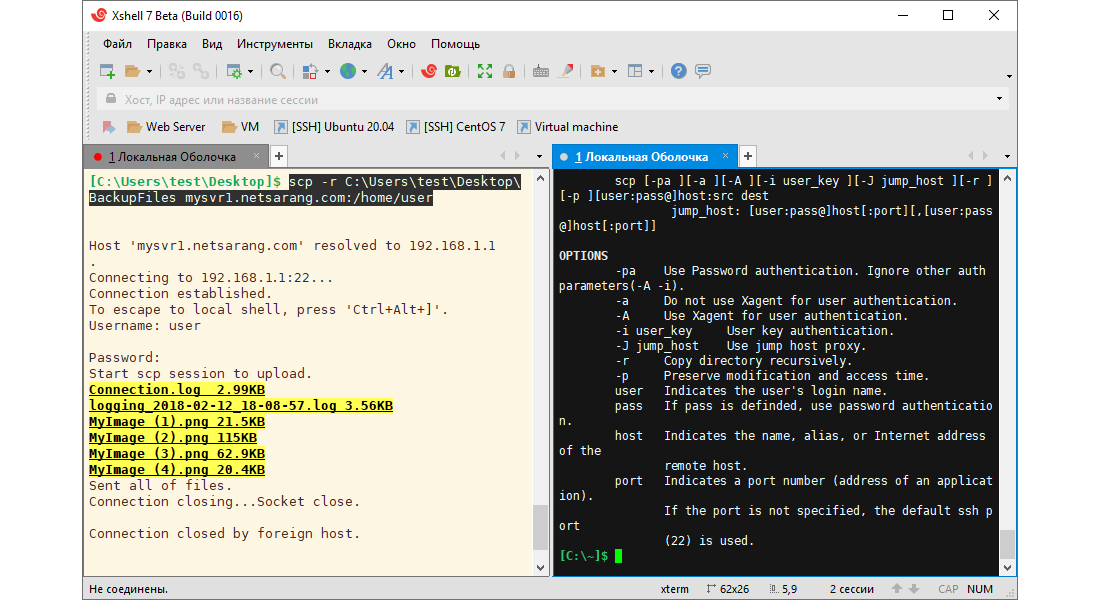The image size is (1100, 600).
Task: Open the toolbar overflow options arrow
Action: [1009, 76]
